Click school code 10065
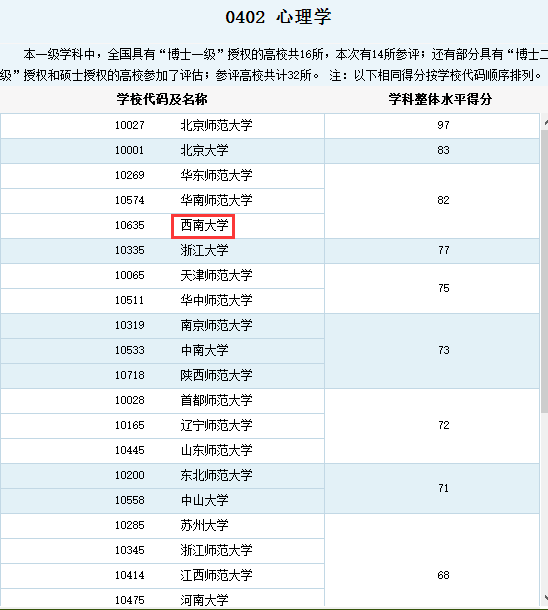548x610 pixels. (x=130, y=275)
